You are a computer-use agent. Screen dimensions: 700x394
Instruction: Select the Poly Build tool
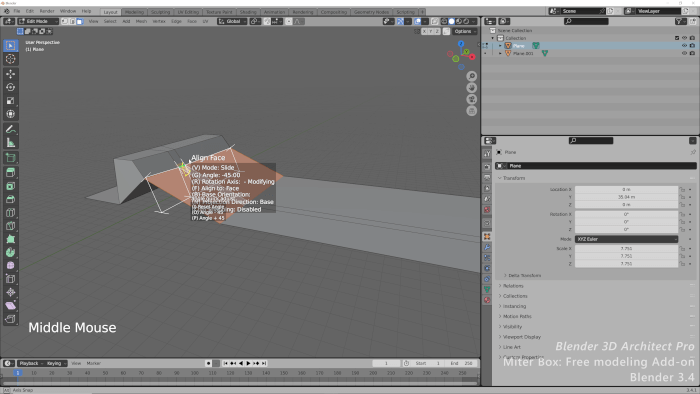click(x=11, y=239)
